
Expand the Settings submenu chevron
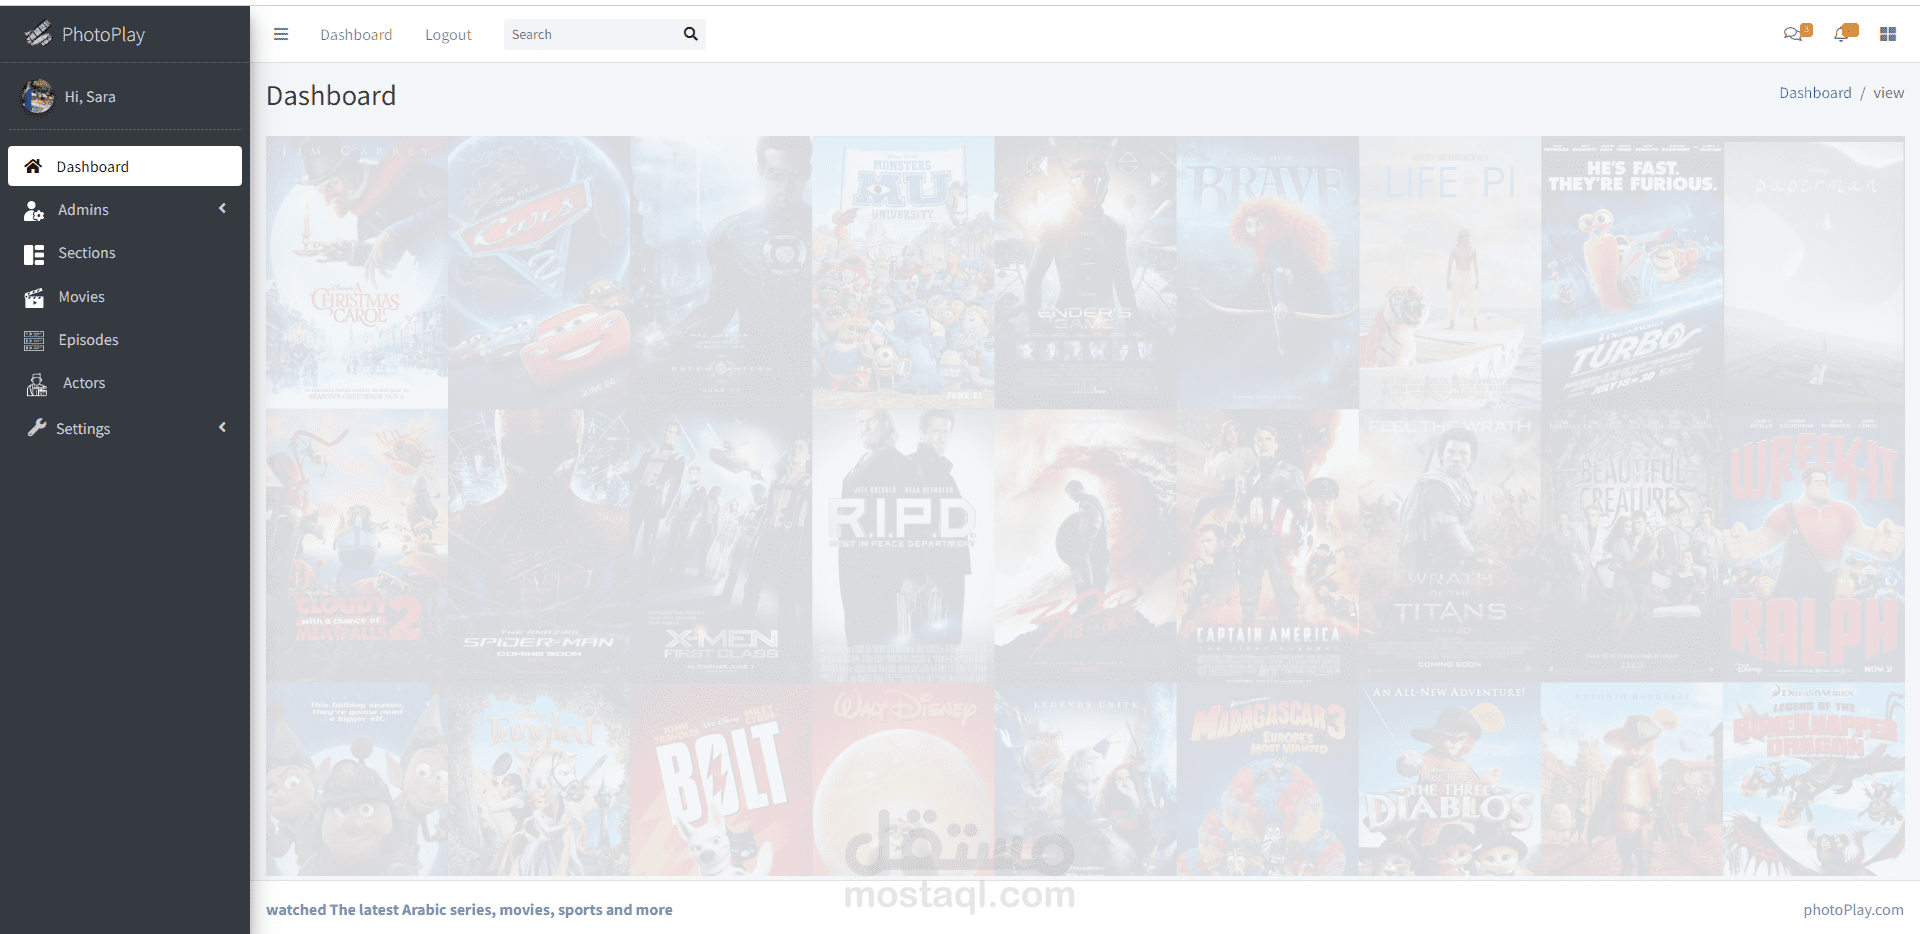pos(222,427)
